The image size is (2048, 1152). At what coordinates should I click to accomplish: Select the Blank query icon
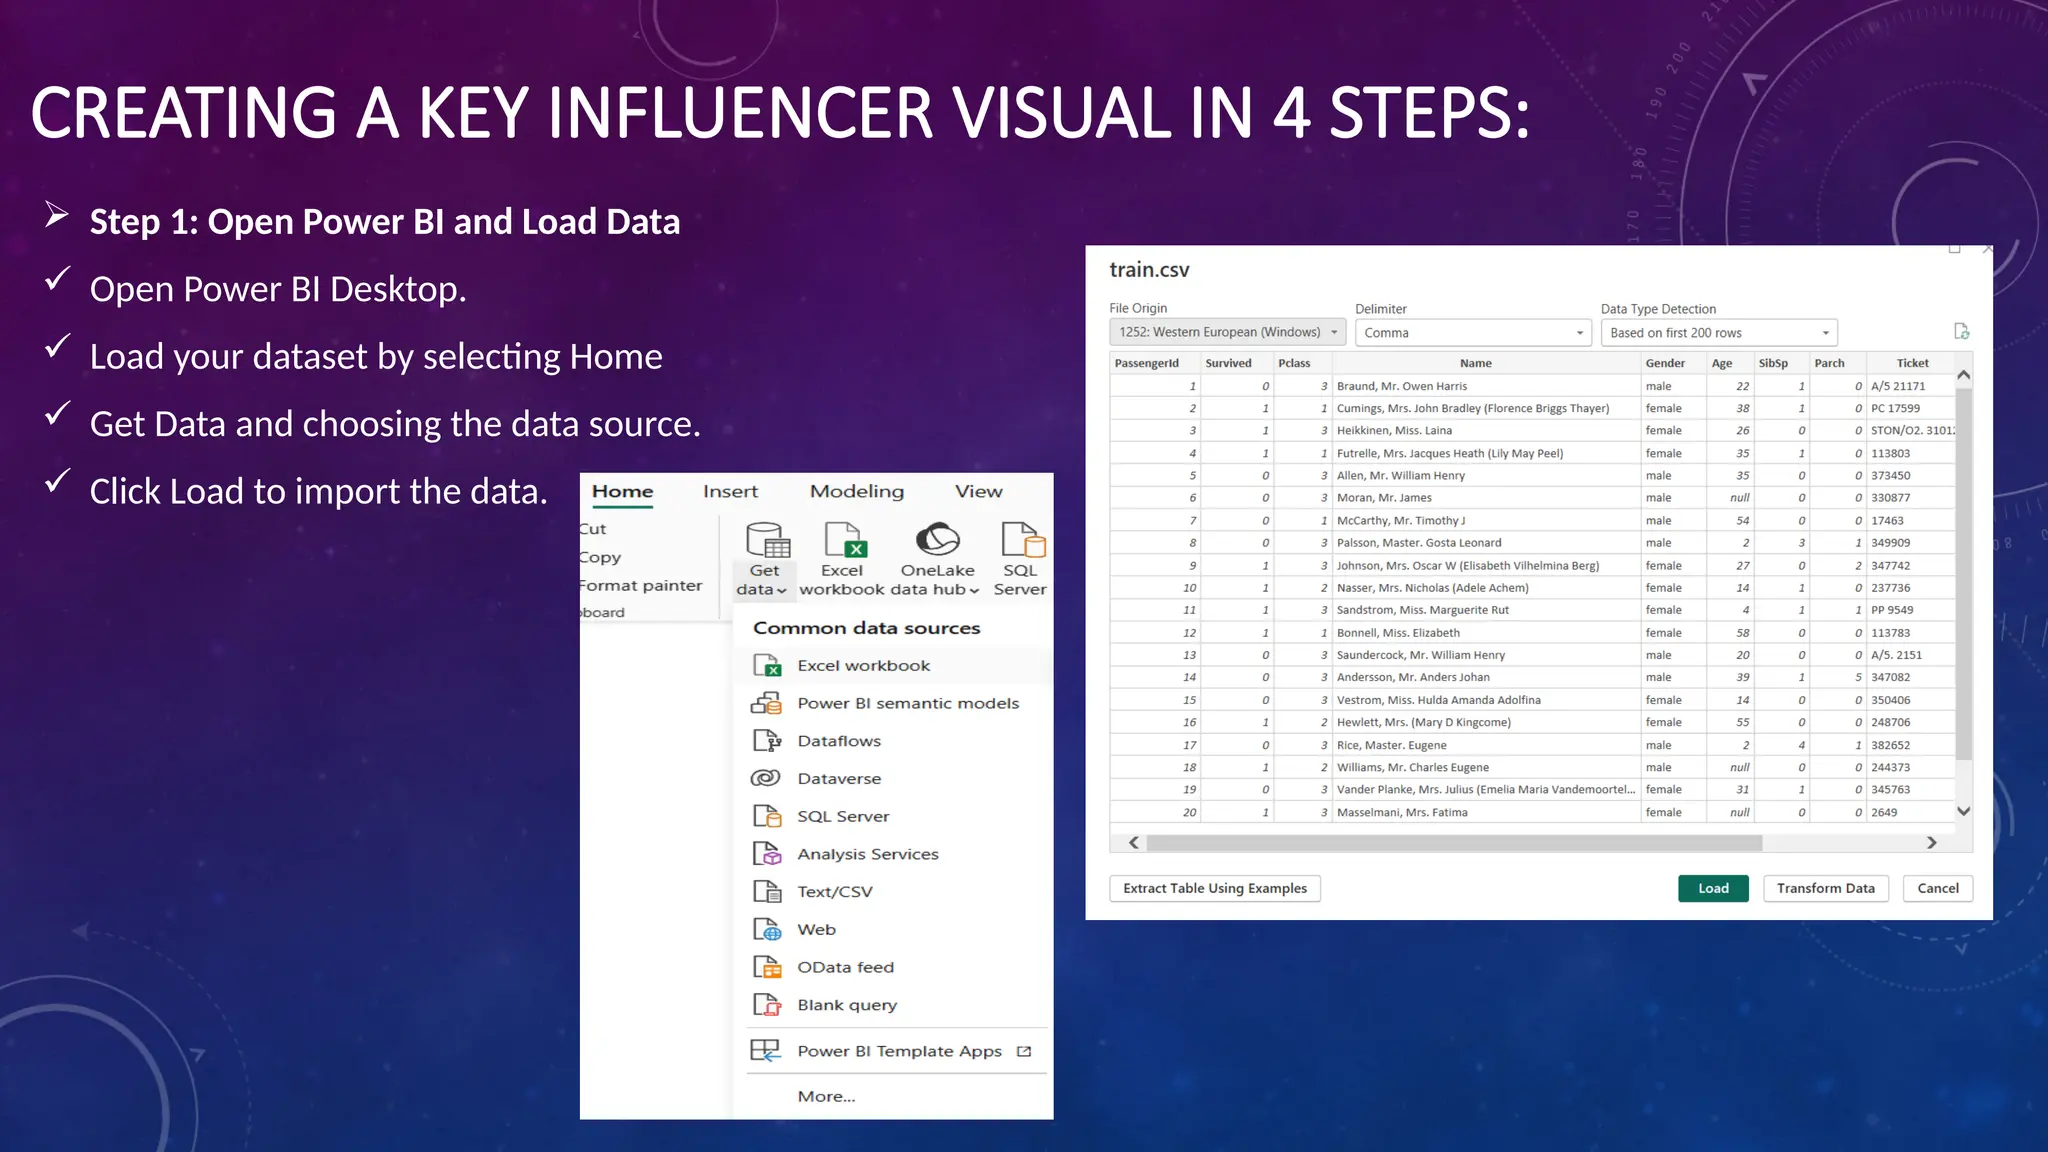coord(767,1005)
